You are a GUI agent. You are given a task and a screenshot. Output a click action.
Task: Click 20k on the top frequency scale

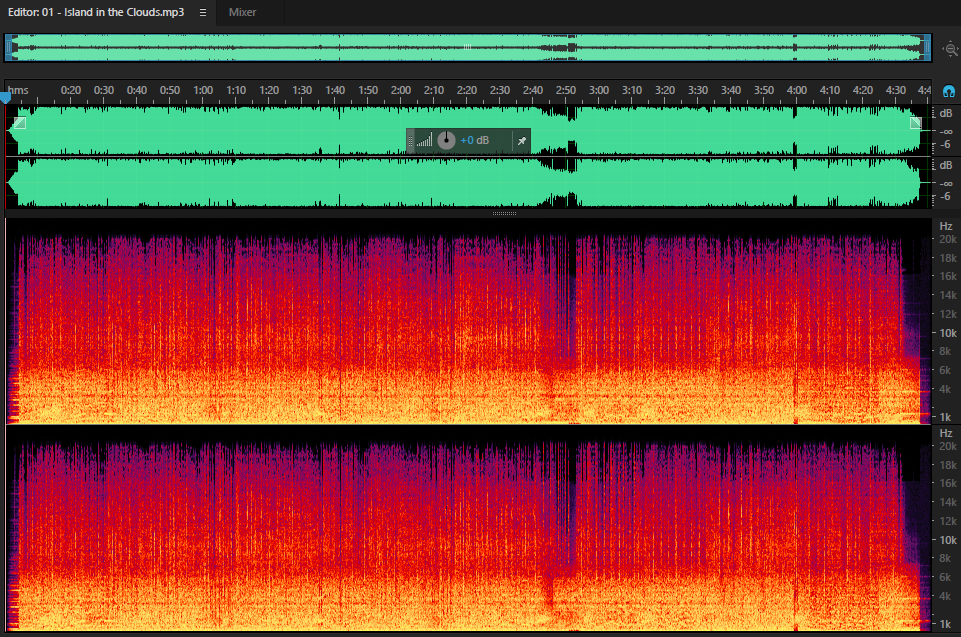tap(948, 239)
